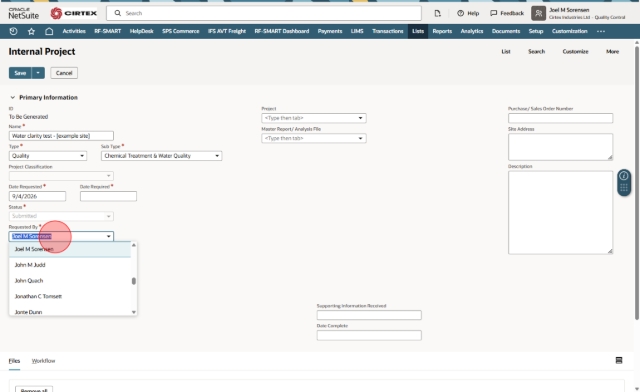Open the more menus ellipsis icon

pyautogui.click(x=601, y=31)
